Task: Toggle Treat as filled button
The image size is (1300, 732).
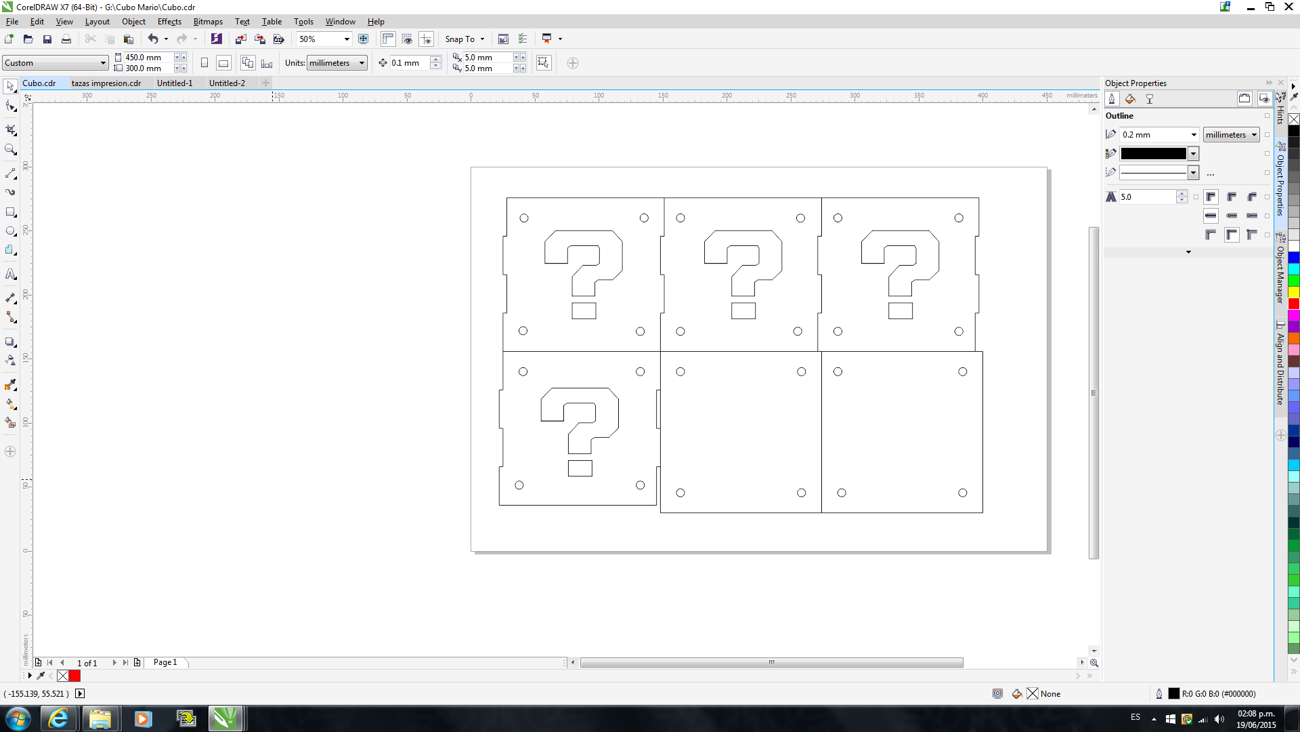Action: 543,63
